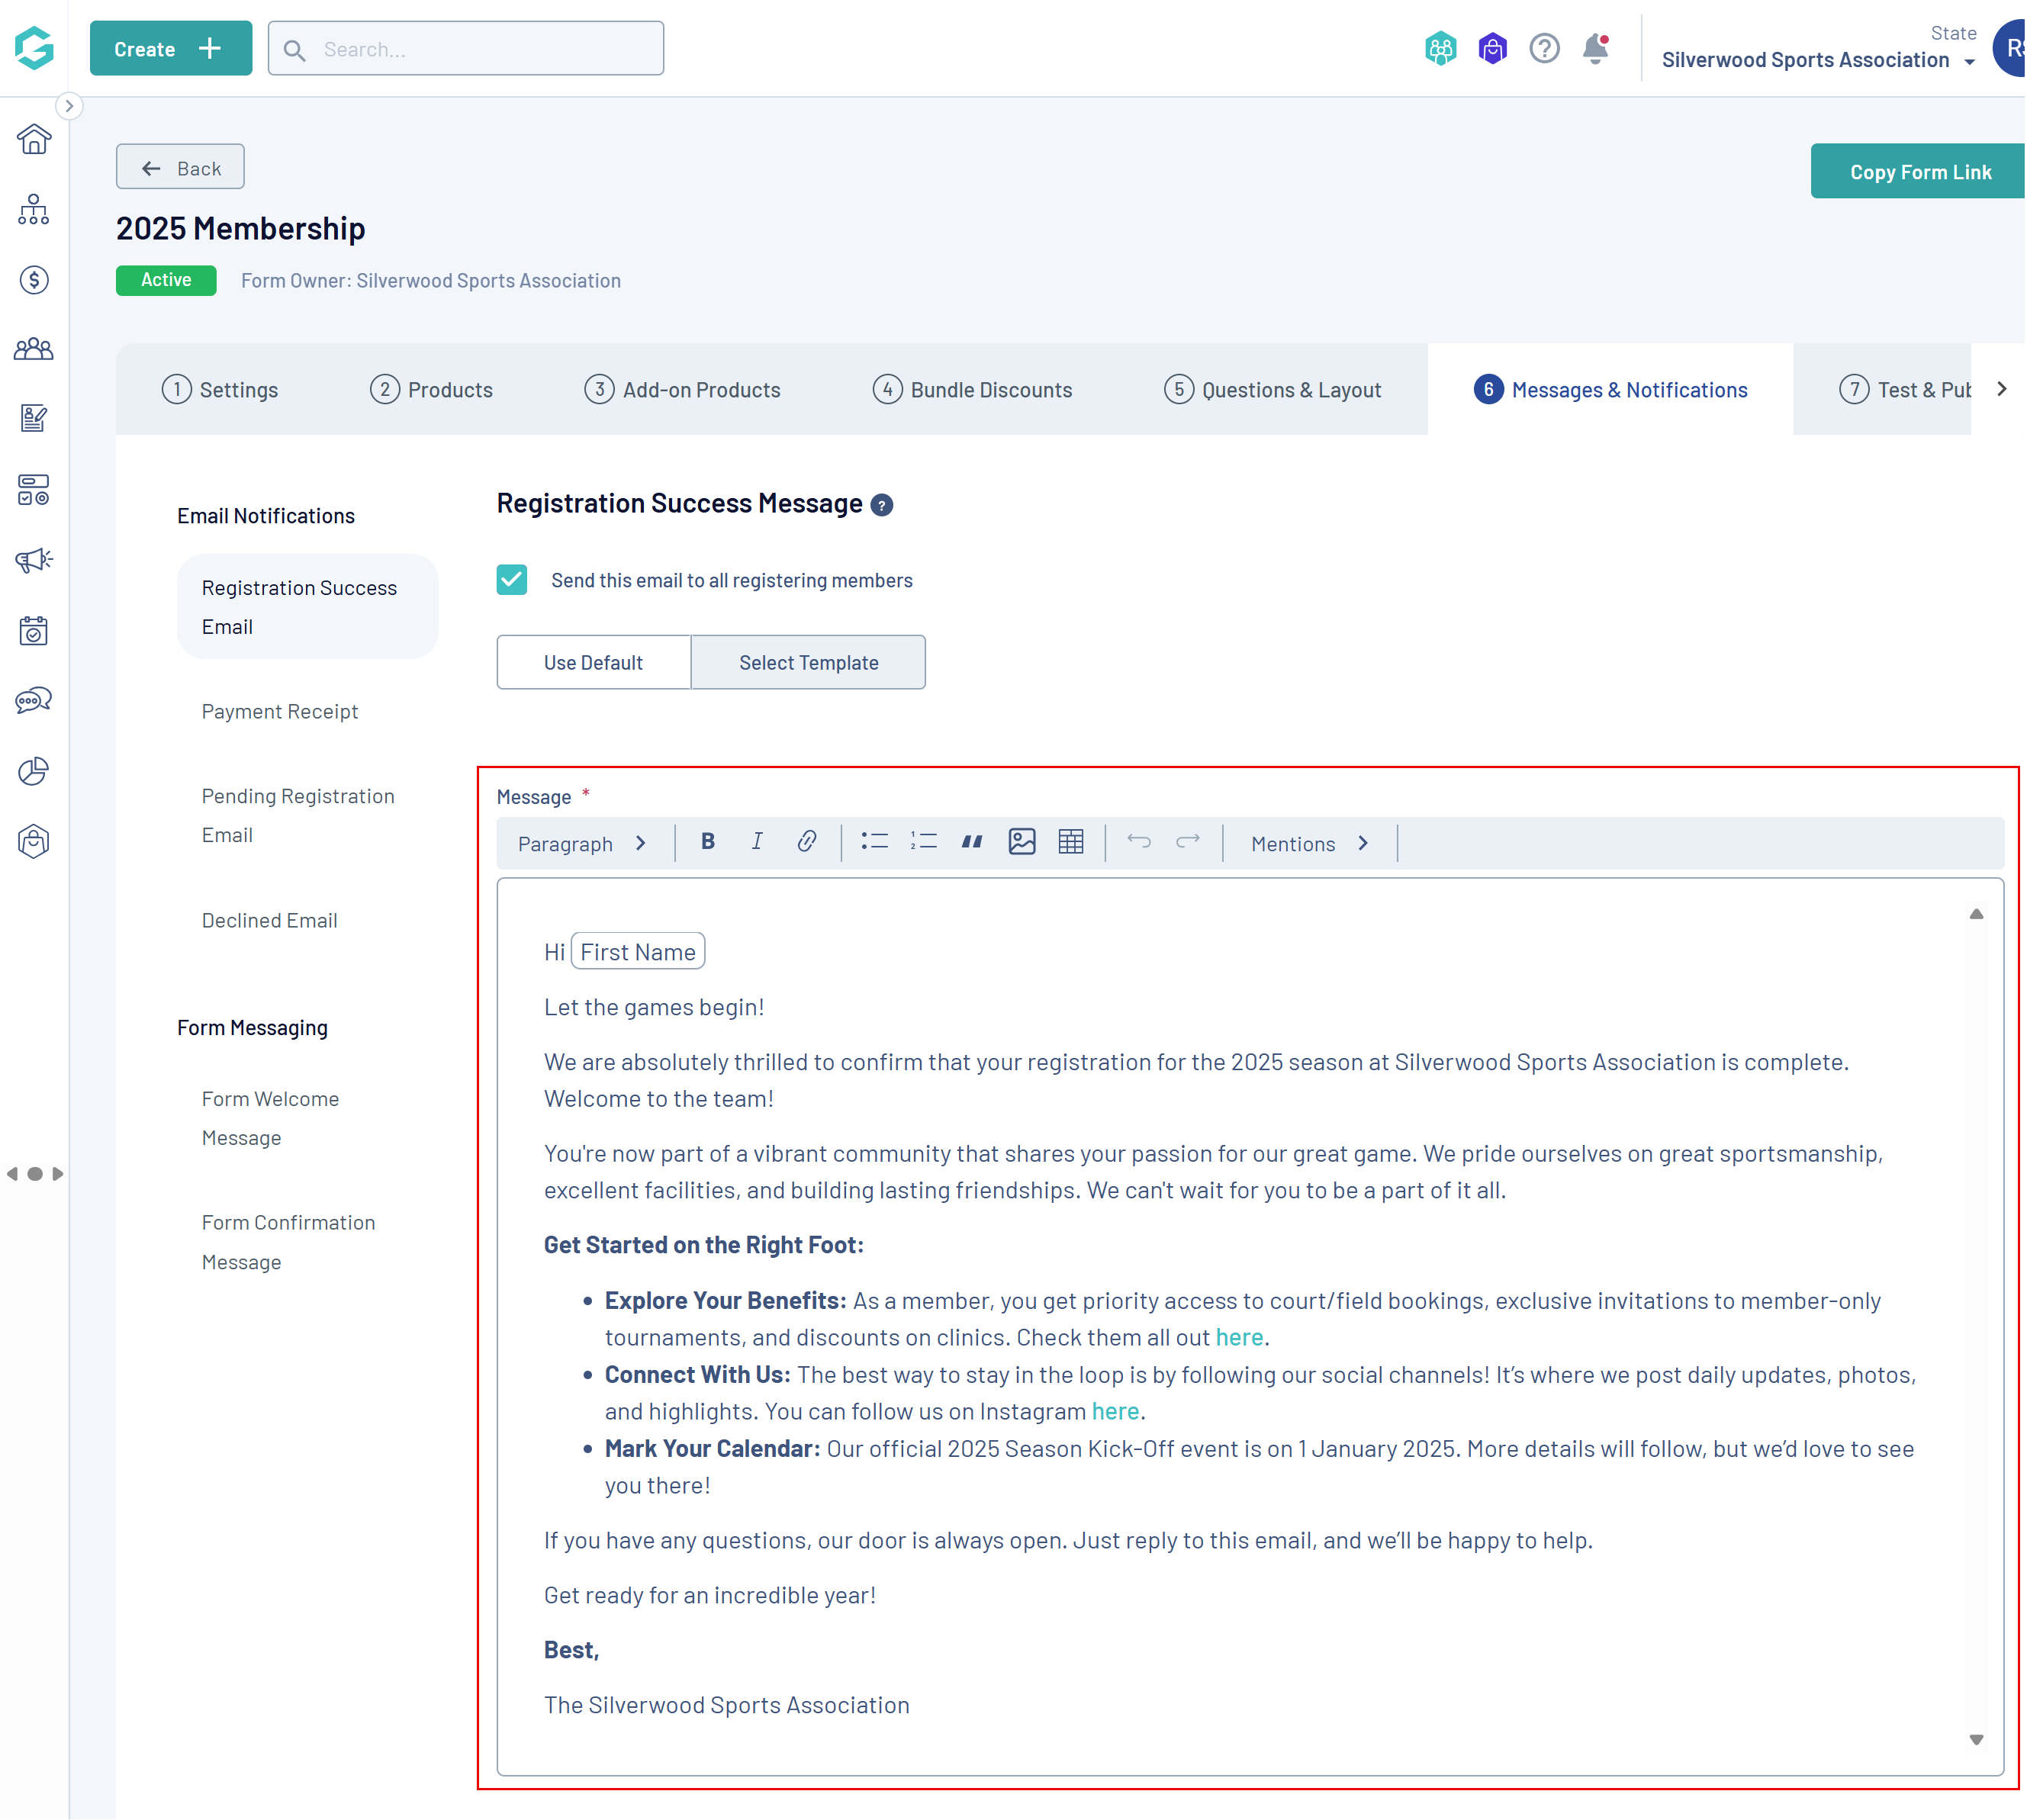The image size is (2027, 1820).
Task: Apply italic formatting in editor toolbar
Action: tap(757, 843)
